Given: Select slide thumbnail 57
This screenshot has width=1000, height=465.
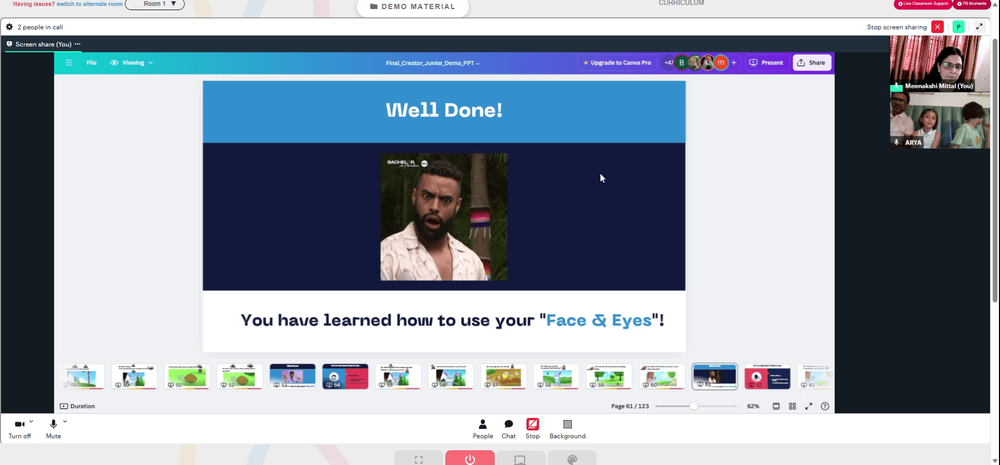Looking at the screenshot, I should point(504,376).
